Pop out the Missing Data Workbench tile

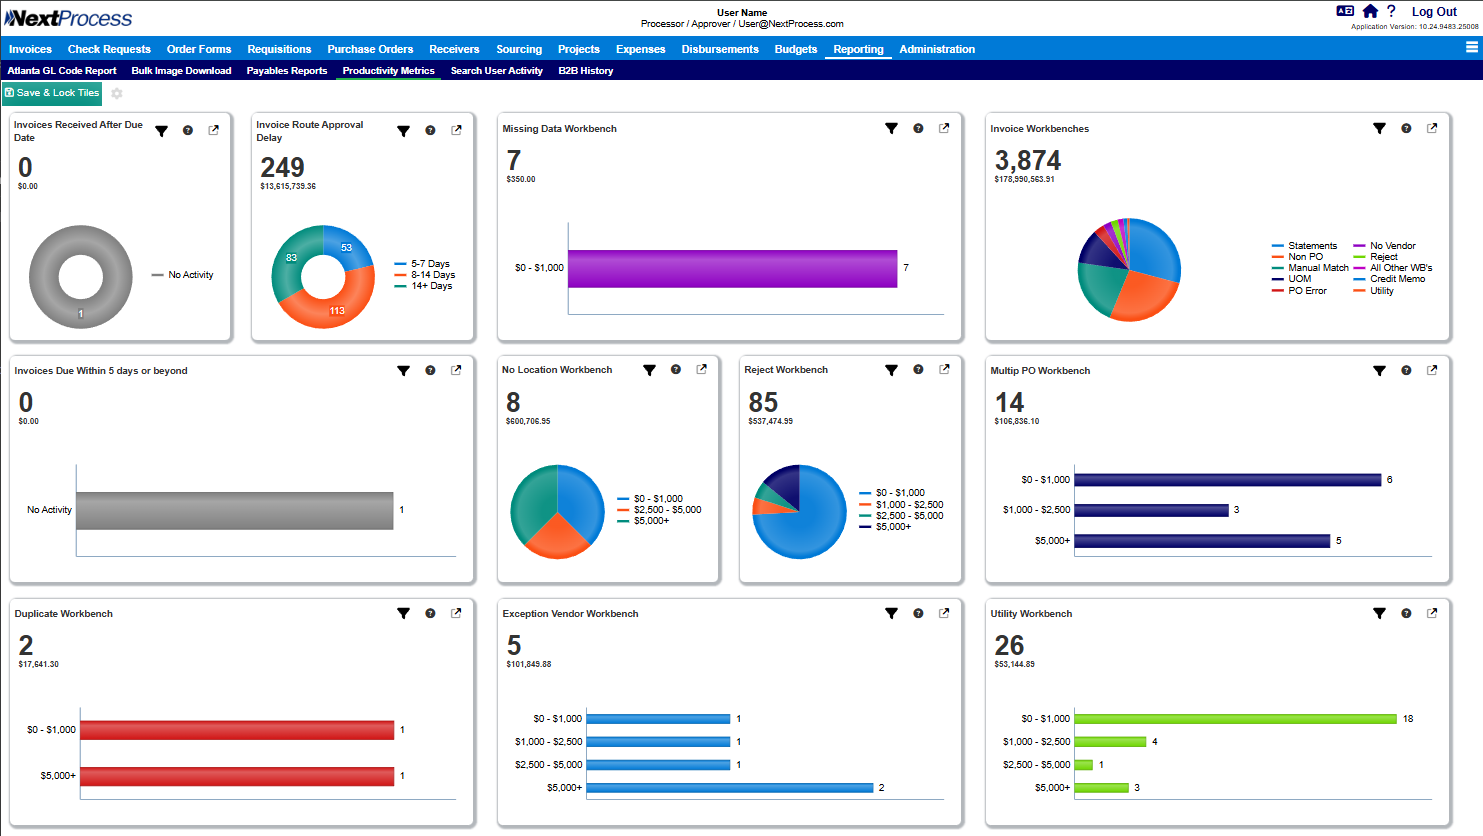tap(944, 129)
